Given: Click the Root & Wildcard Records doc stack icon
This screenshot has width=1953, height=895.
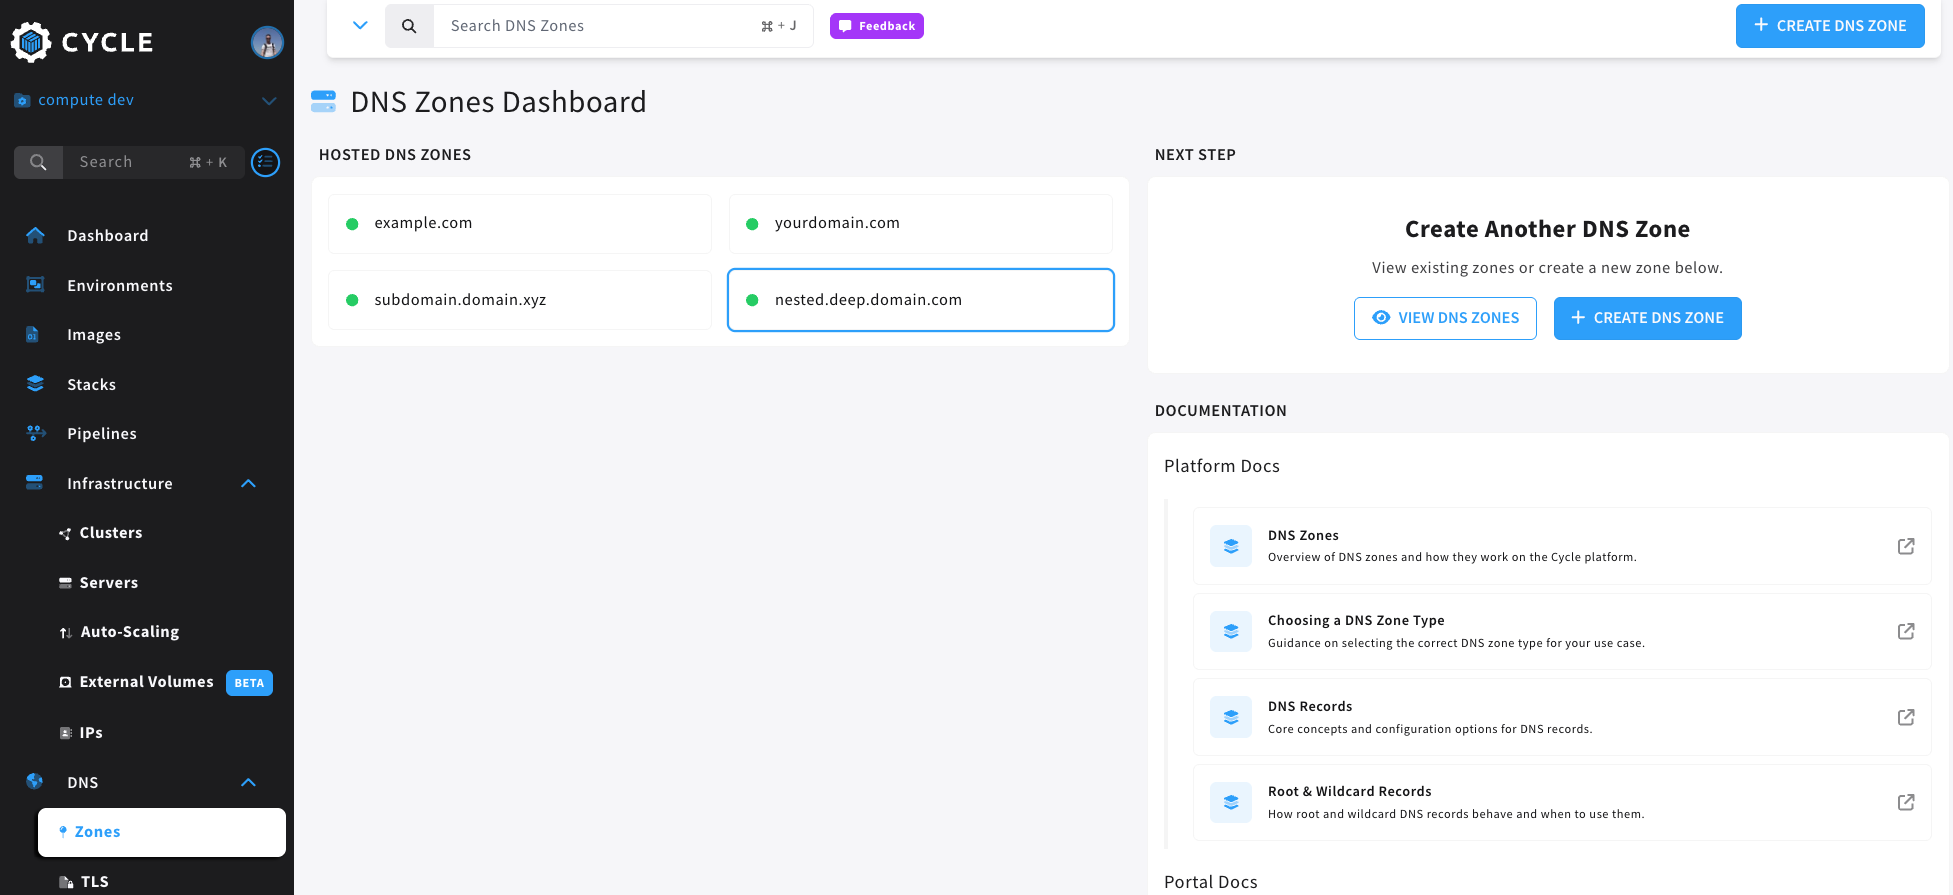Looking at the screenshot, I should coord(1231,802).
